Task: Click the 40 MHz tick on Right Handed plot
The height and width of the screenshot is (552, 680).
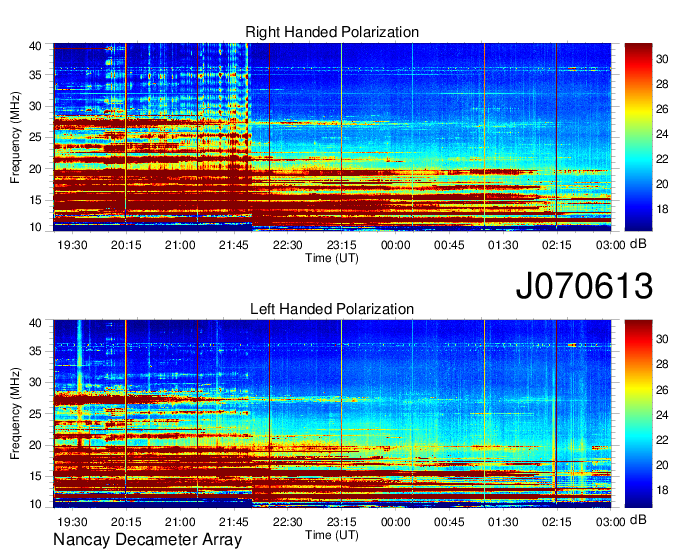Action: click(35, 46)
